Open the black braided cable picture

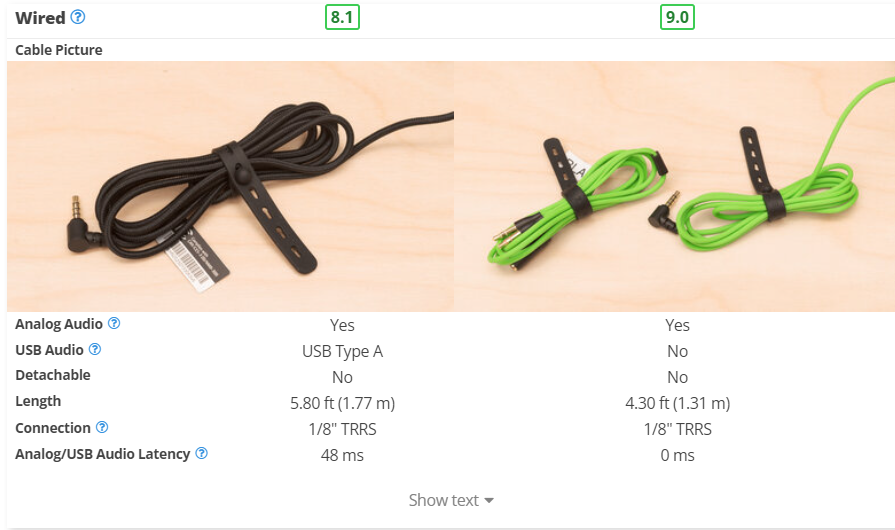[230, 186]
